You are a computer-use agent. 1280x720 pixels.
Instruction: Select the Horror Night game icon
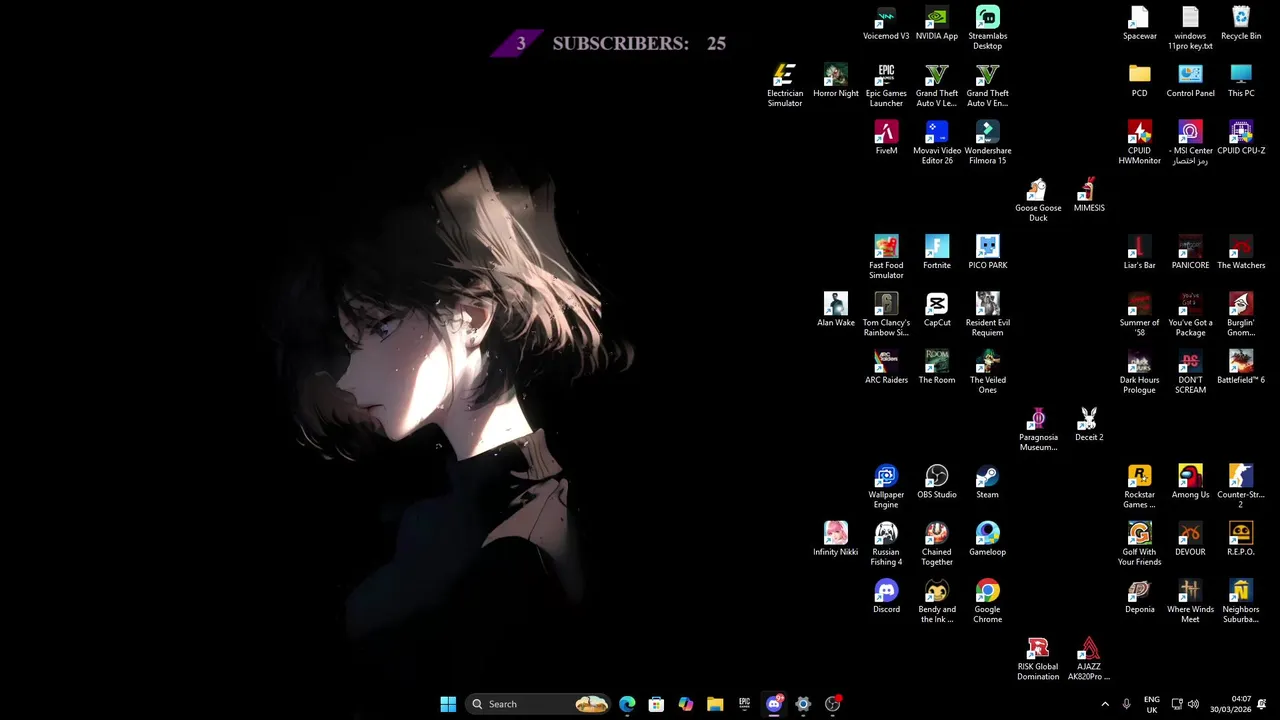tap(836, 81)
